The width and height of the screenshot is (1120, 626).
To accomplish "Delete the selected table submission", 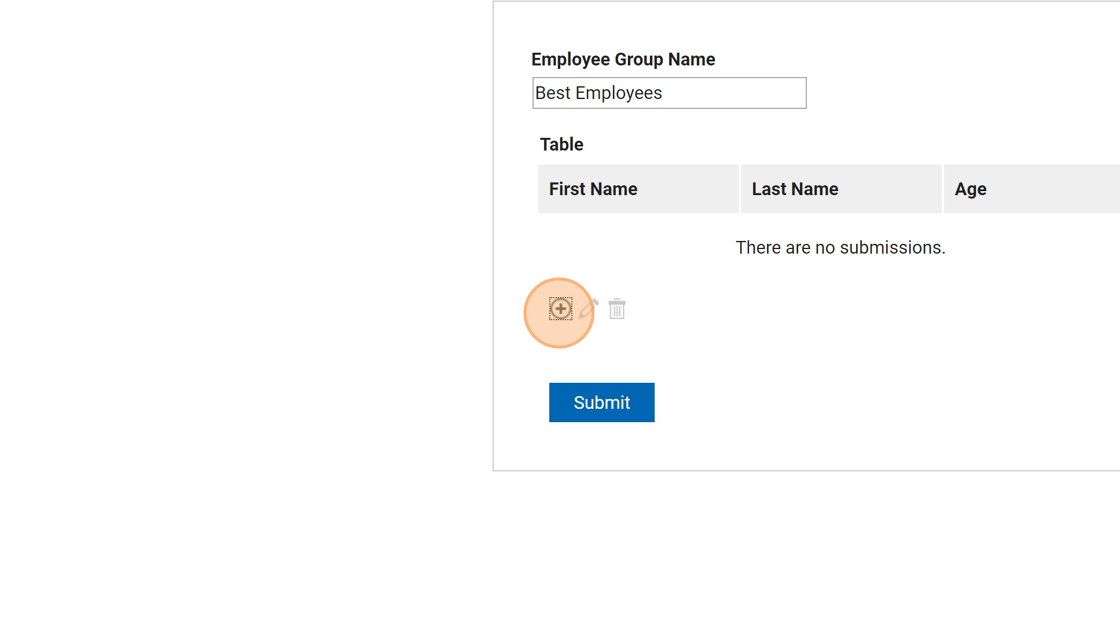I will pyautogui.click(x=617, y=309).
